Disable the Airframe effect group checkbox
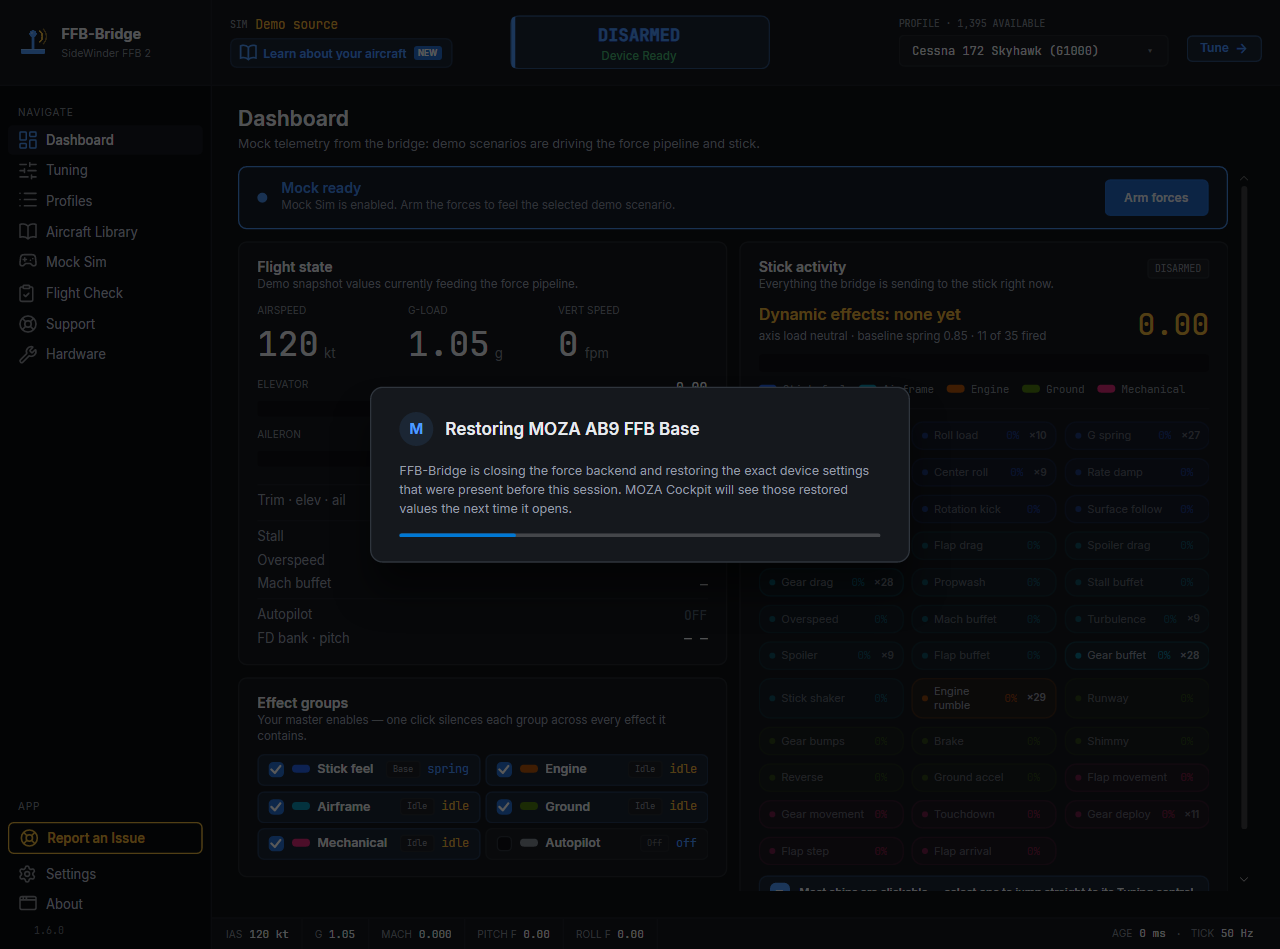1280x949 pixels. pyautogui.click(x=276, y=807)
